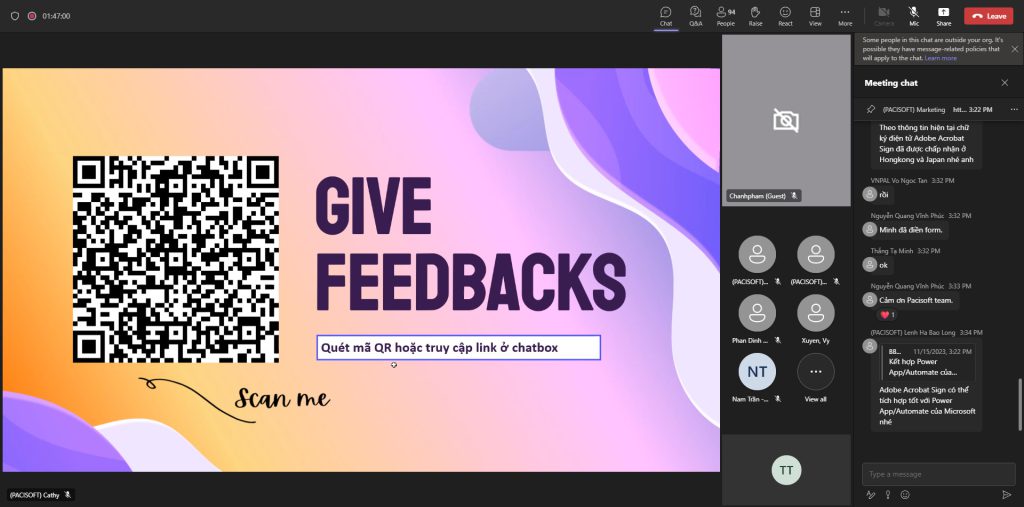The height and width of the screenshot is (507, 1024).
Task: Open the message Format options
Action: [871, 495]
